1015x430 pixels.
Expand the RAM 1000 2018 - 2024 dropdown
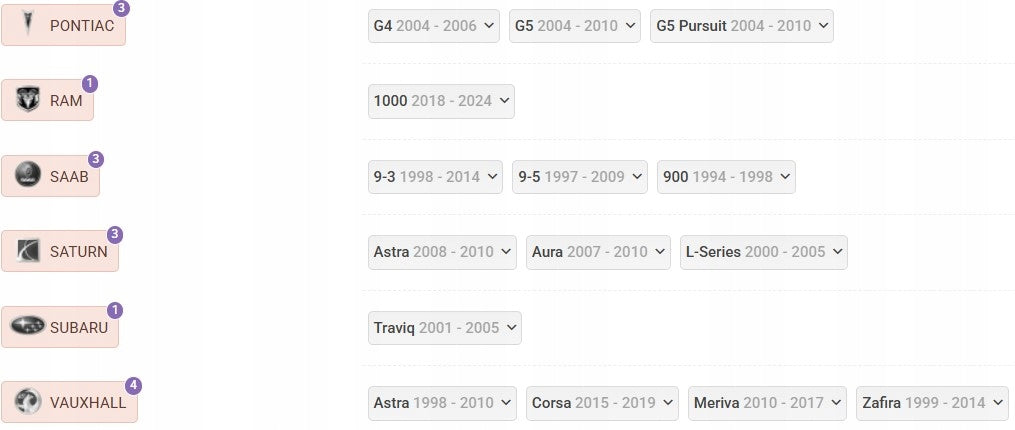[441, 101]
